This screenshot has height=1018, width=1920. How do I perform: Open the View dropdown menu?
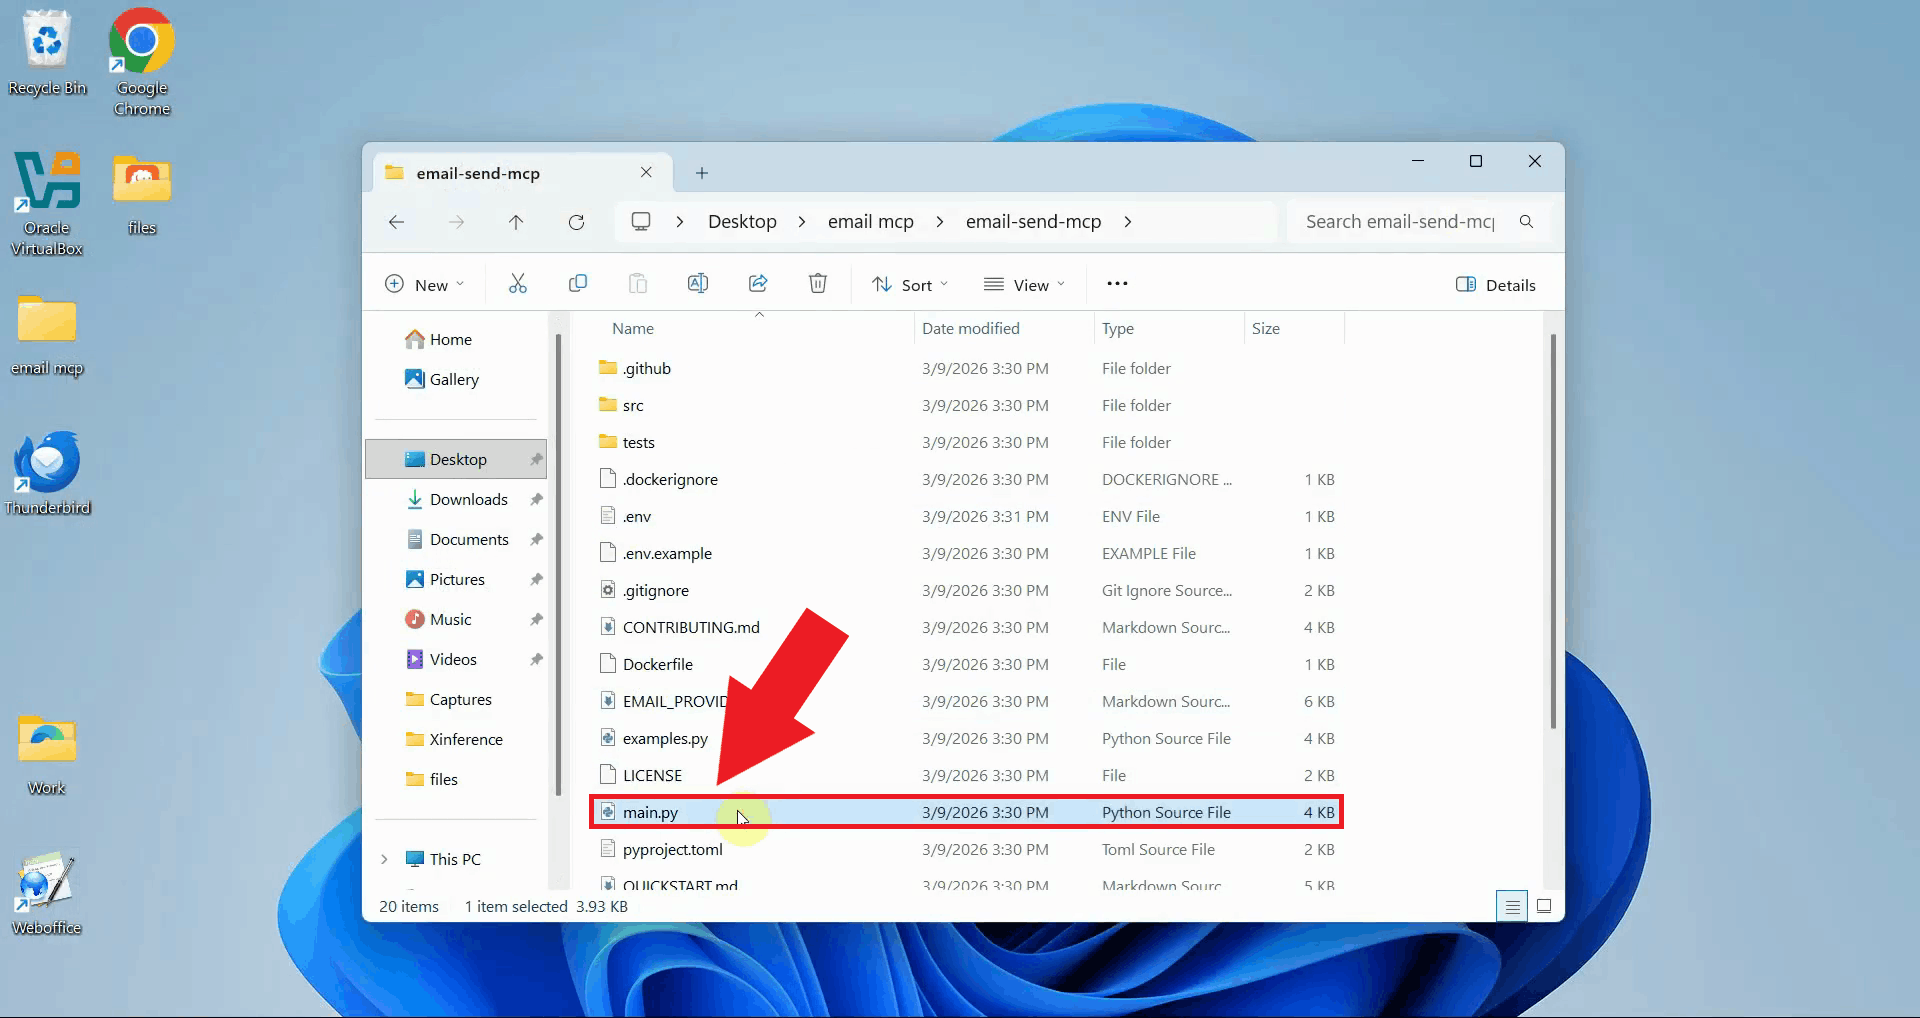pyautogui.click(x=1025, y=285)
